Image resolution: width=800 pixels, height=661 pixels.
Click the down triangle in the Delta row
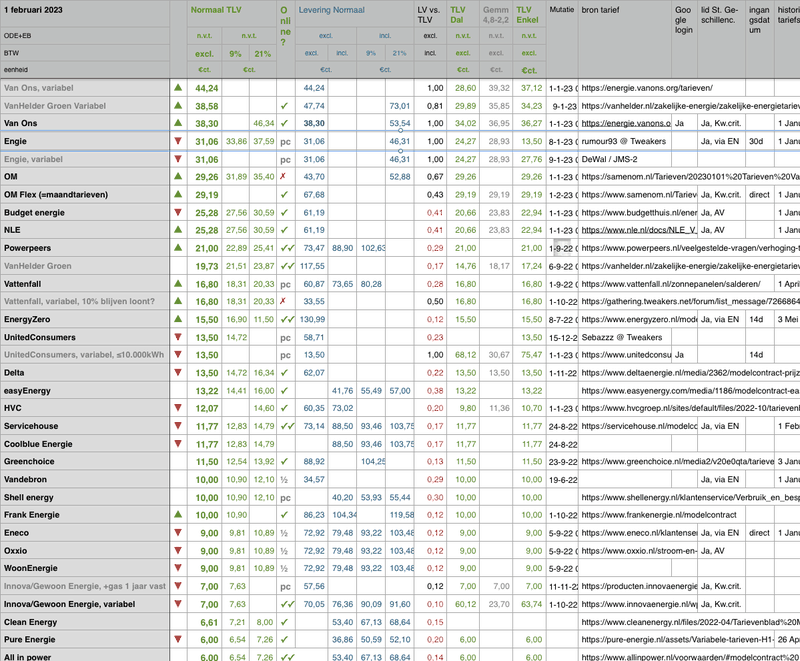click(178, 372)
